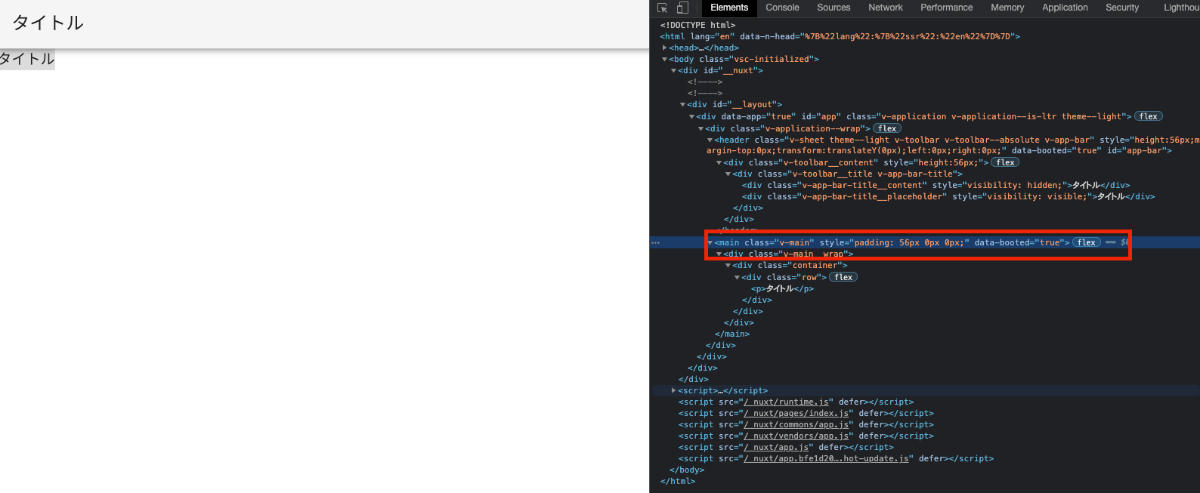Collapse the div id __nuxt node
Image resolution: width=1200 pixels, height=493 pixels.
pos(673,70)
